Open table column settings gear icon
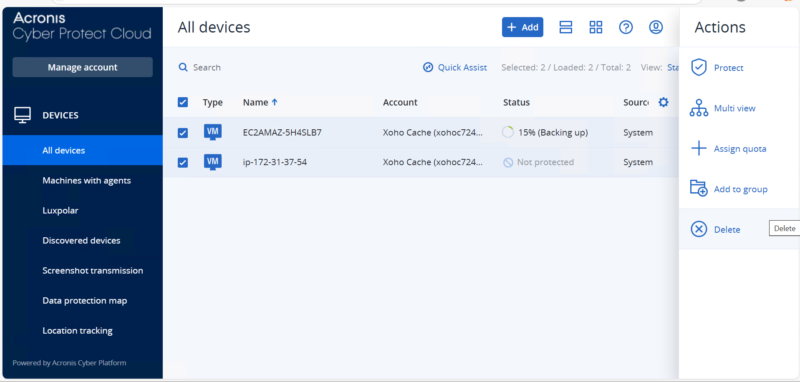The image size is (800, 382). coord(663,102)
